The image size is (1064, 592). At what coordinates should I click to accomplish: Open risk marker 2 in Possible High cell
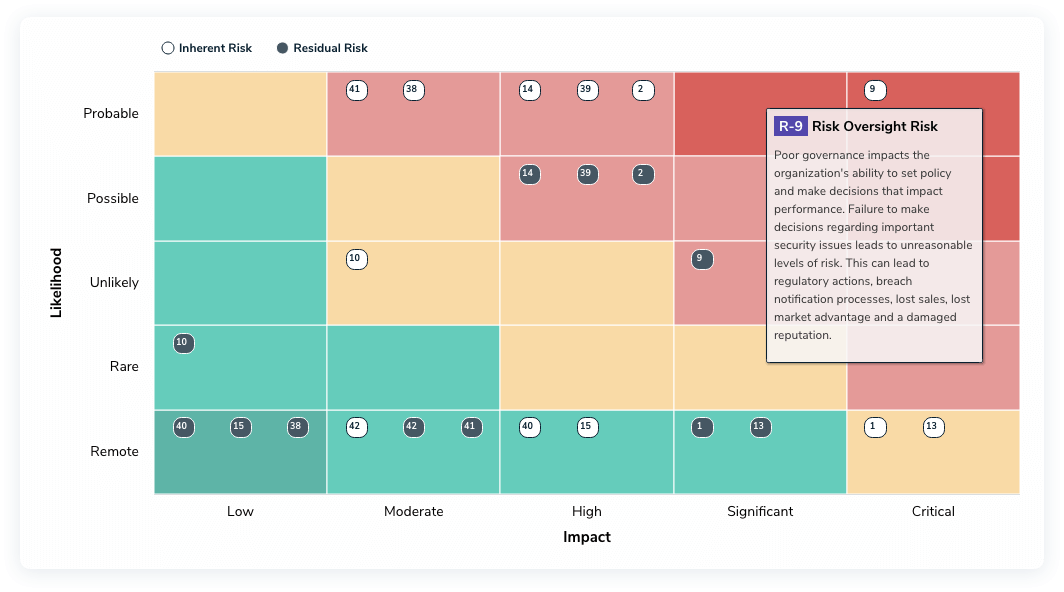pyautogui.click(x=643, y=173)
